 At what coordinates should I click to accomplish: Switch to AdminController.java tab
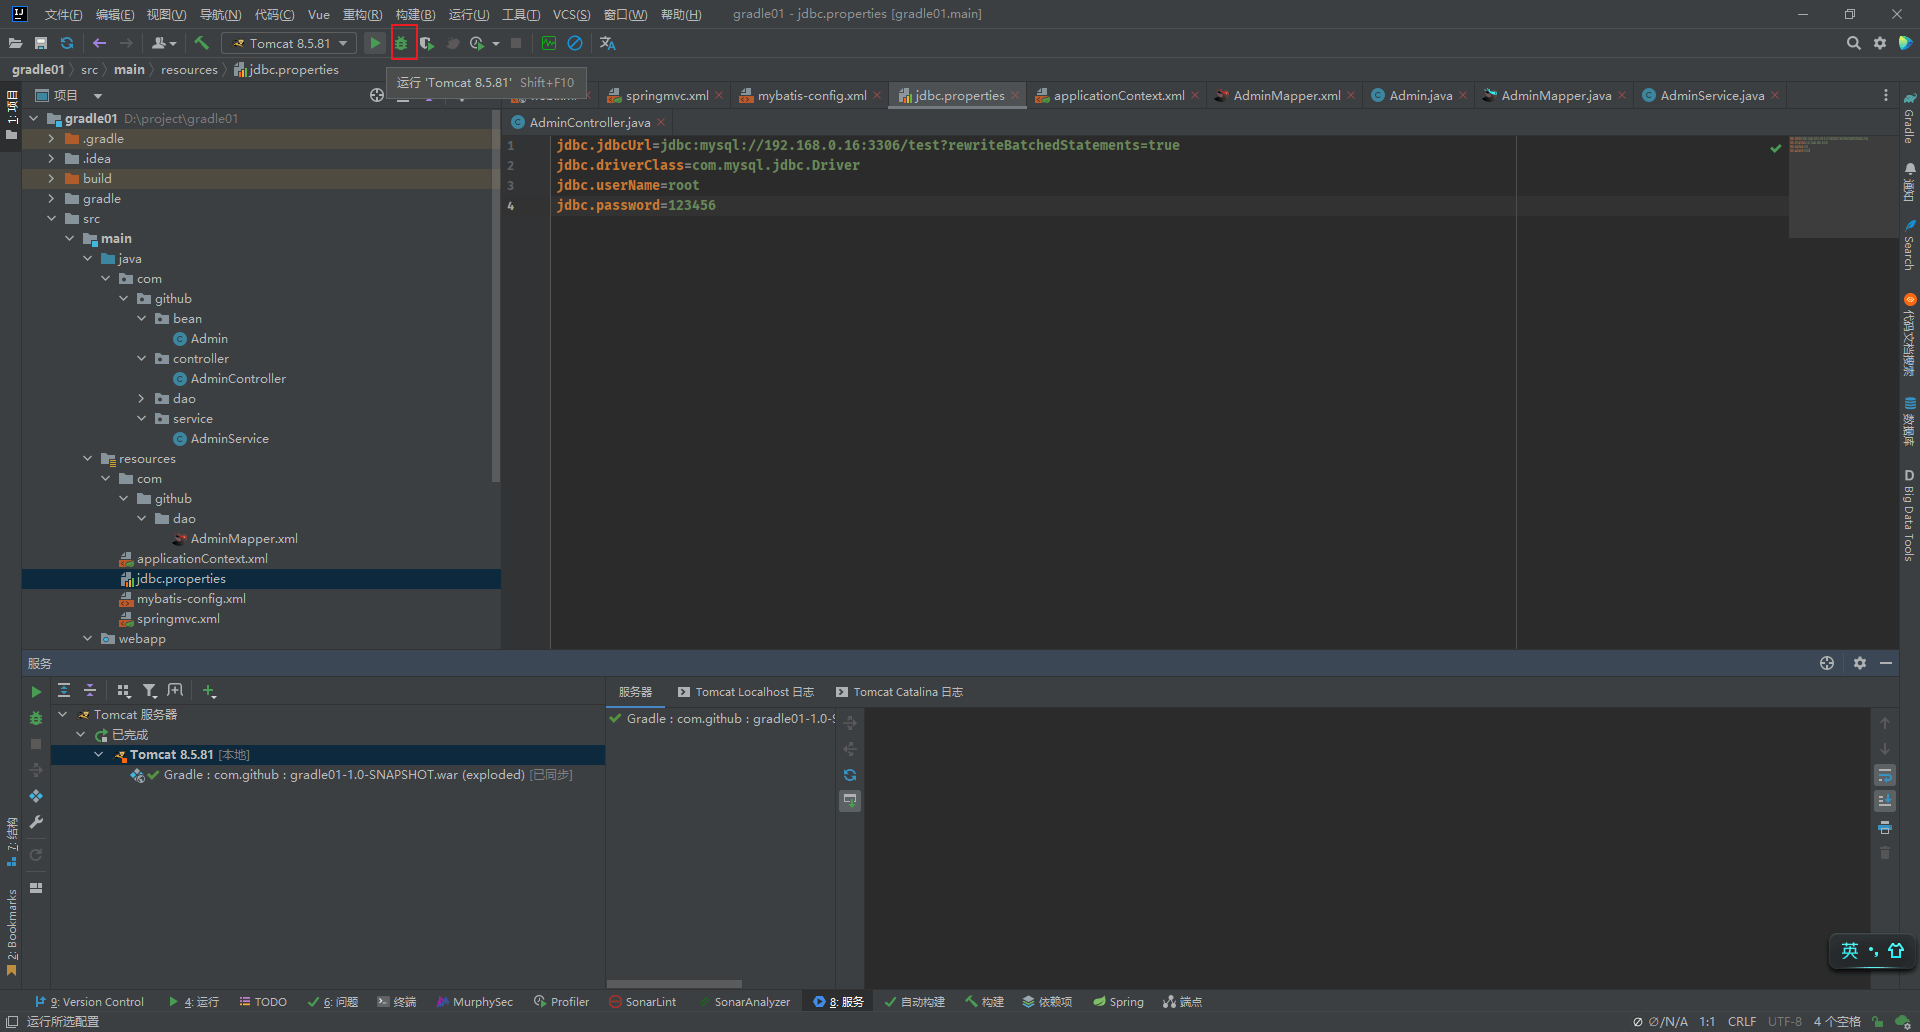(589, 122)
